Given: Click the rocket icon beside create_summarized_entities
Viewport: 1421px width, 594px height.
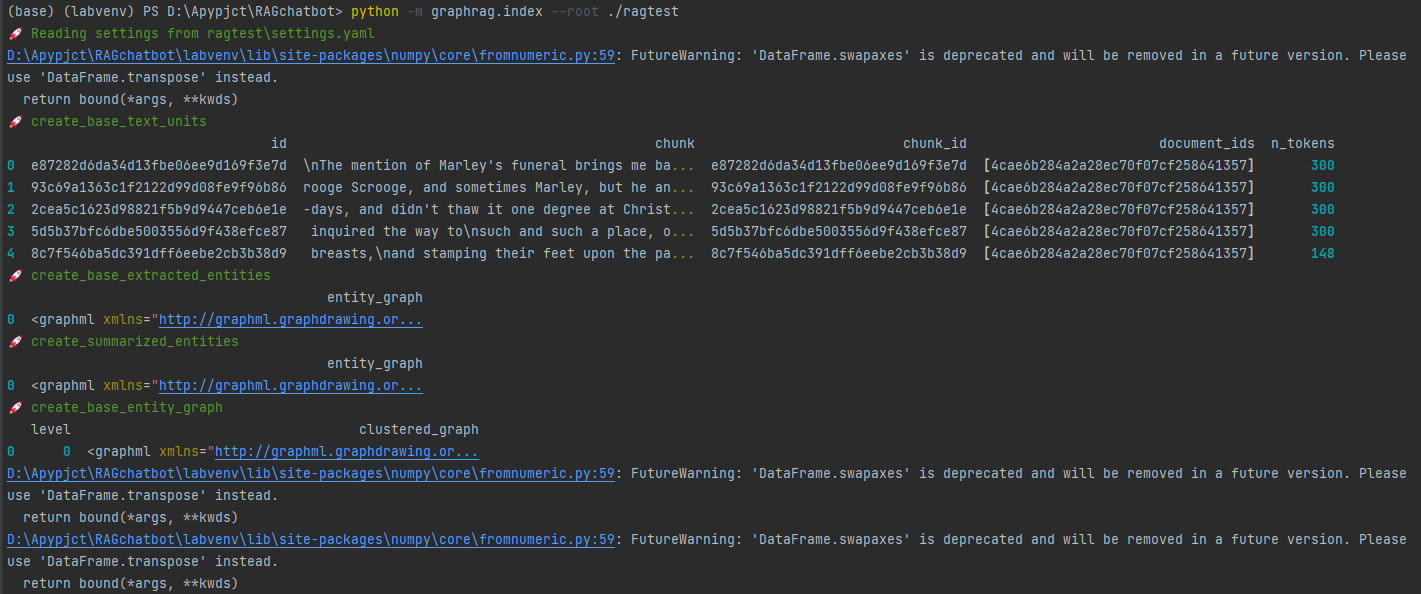Looking at the screenshot, I should (x=15, y=342).
